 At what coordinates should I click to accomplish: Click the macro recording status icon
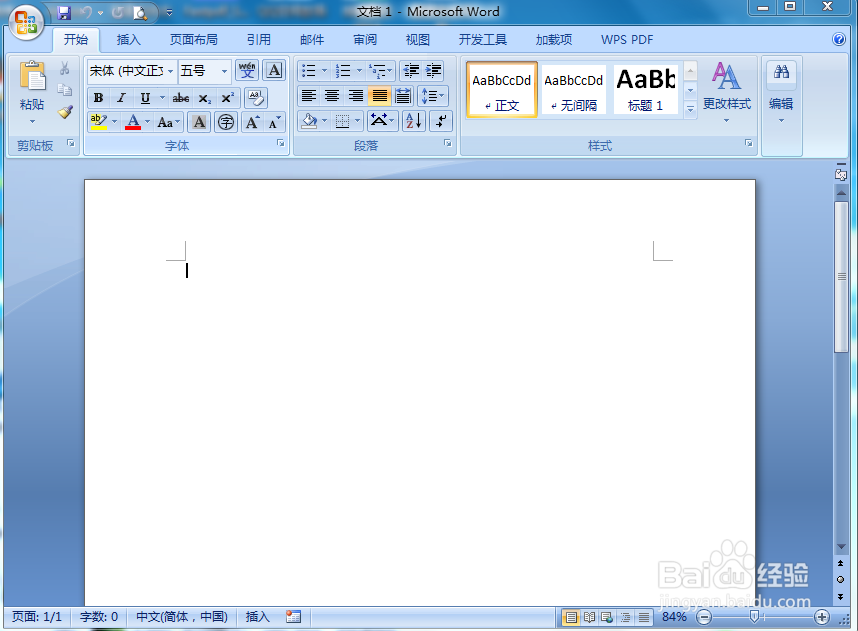293,617
